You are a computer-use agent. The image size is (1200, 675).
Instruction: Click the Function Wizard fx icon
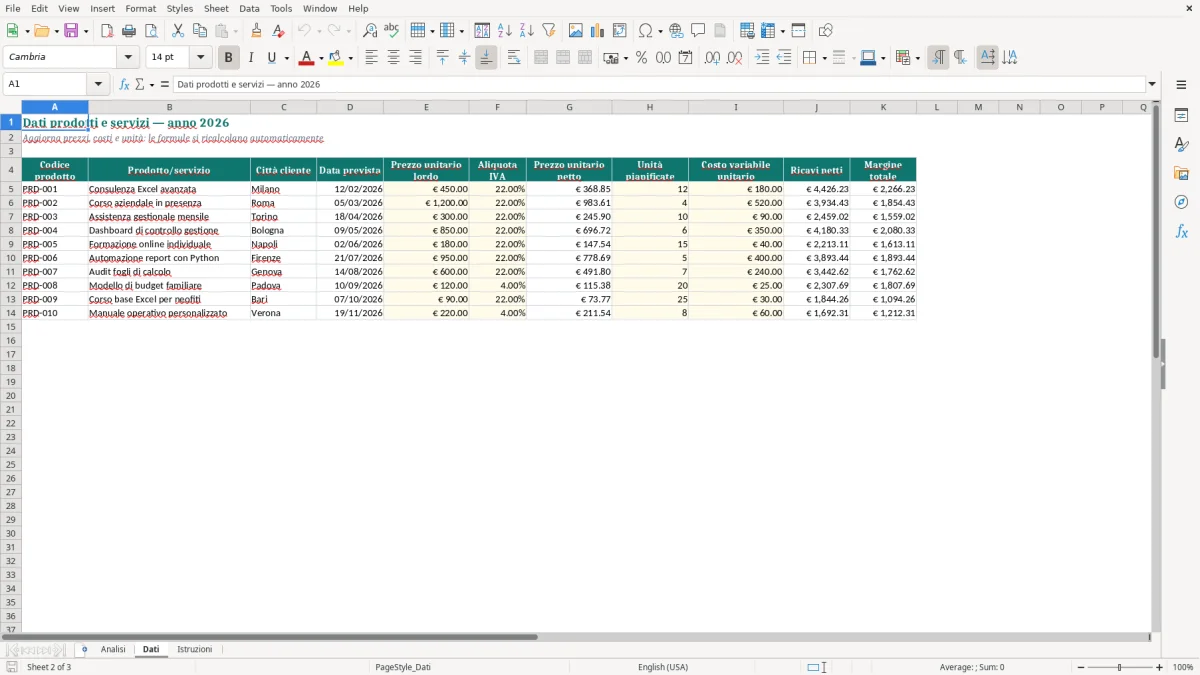point(124,84)
